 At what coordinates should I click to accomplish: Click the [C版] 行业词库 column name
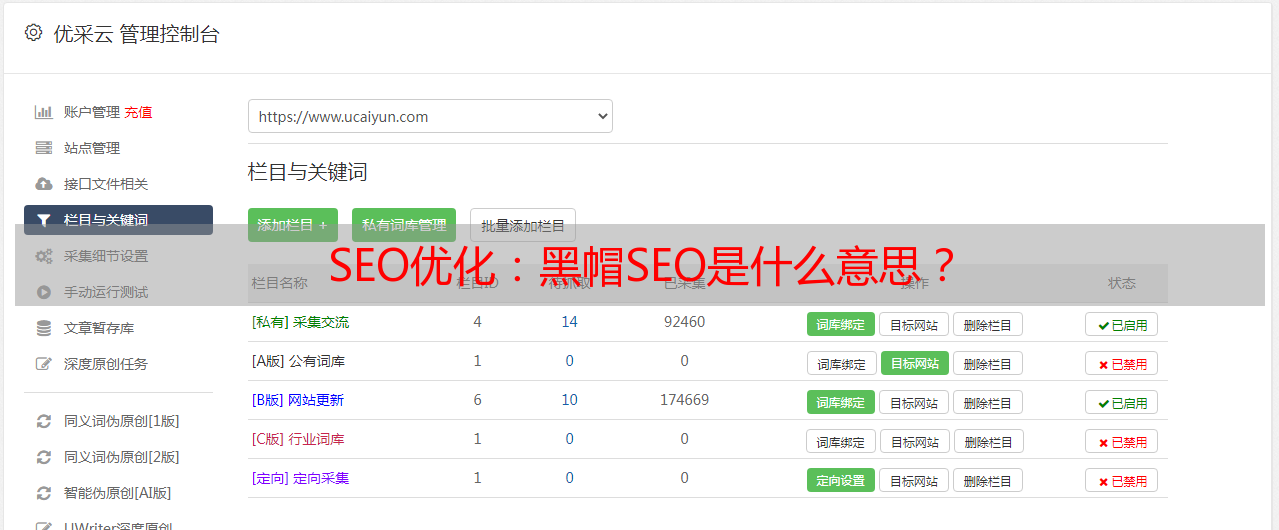click(x=298, y=439)
